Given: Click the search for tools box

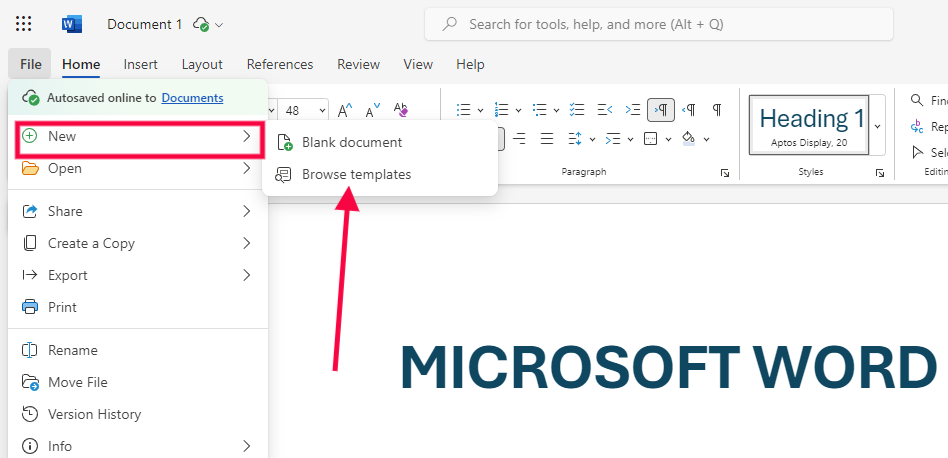Looking at the screenshot, I should point(659,24).
